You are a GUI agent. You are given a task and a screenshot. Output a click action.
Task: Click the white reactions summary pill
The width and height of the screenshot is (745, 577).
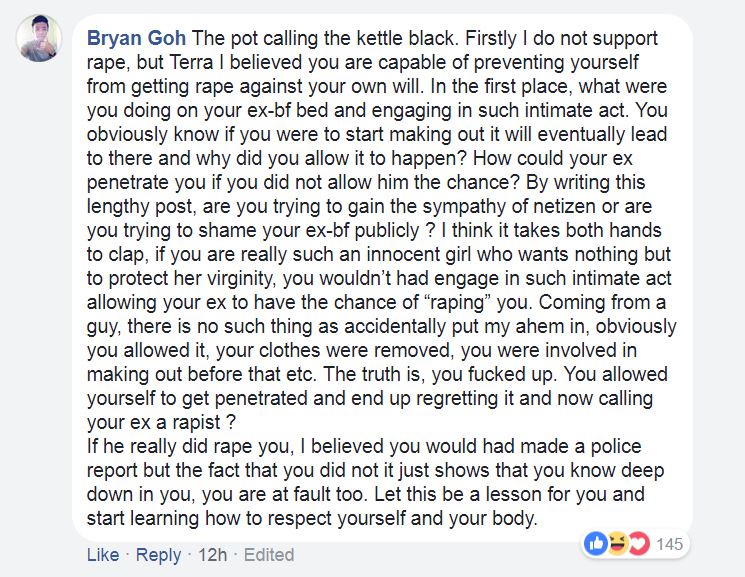635,544
